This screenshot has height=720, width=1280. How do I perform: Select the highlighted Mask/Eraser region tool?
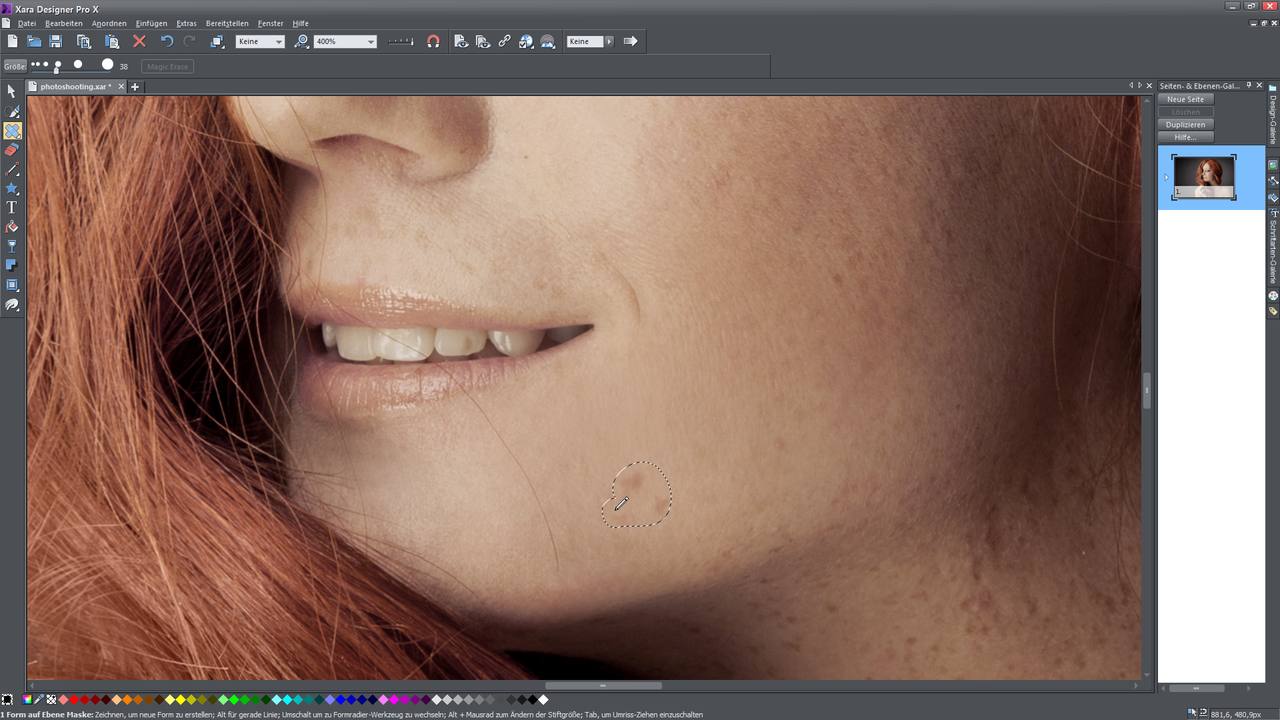point(12,130)
